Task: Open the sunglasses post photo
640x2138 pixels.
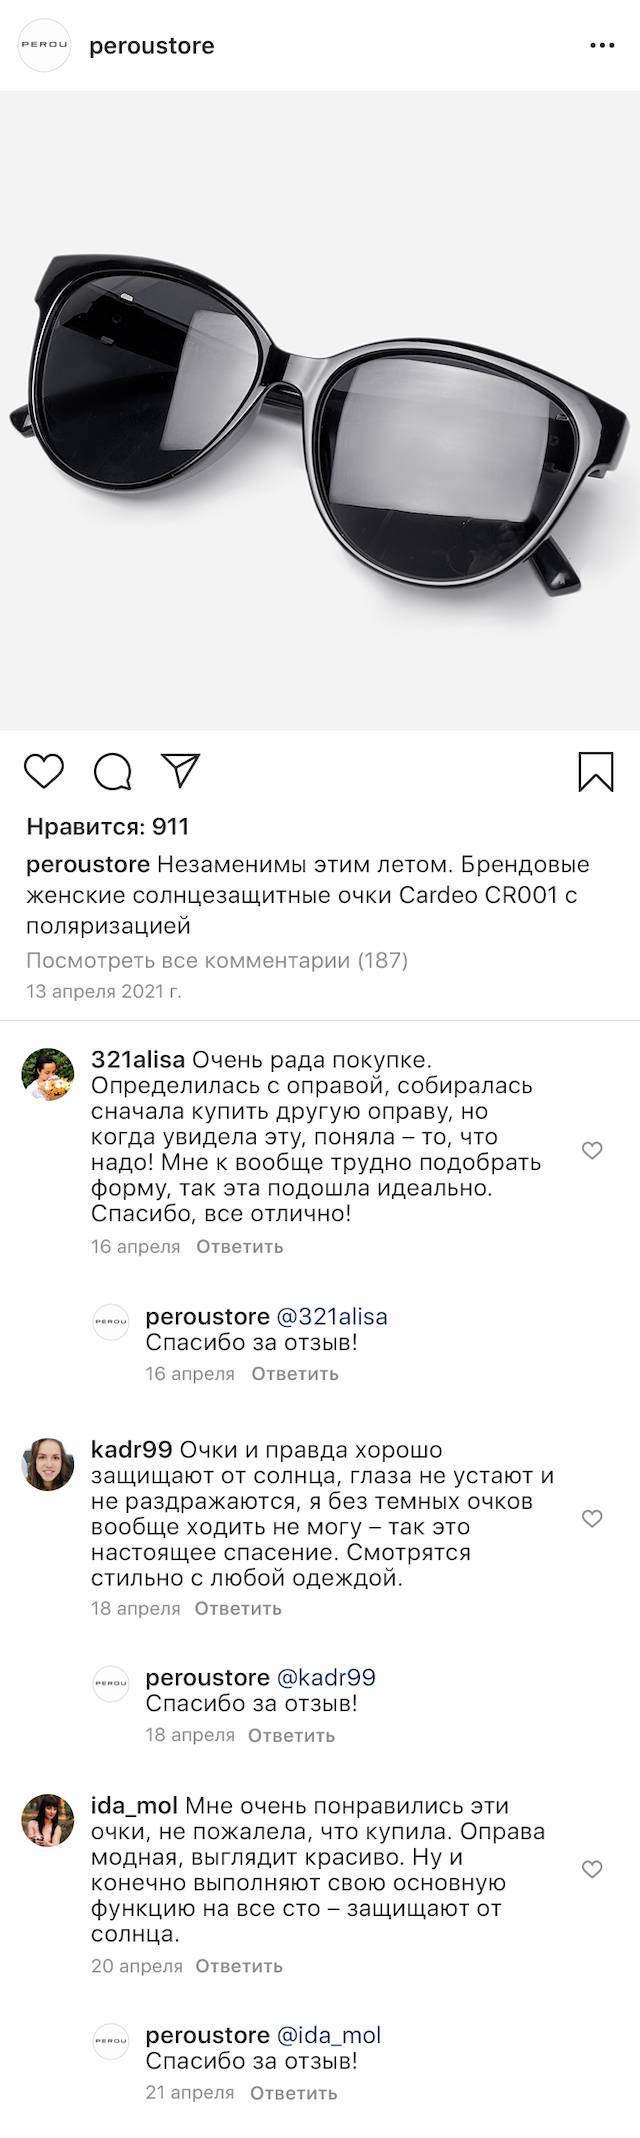Action: [320, 410]
